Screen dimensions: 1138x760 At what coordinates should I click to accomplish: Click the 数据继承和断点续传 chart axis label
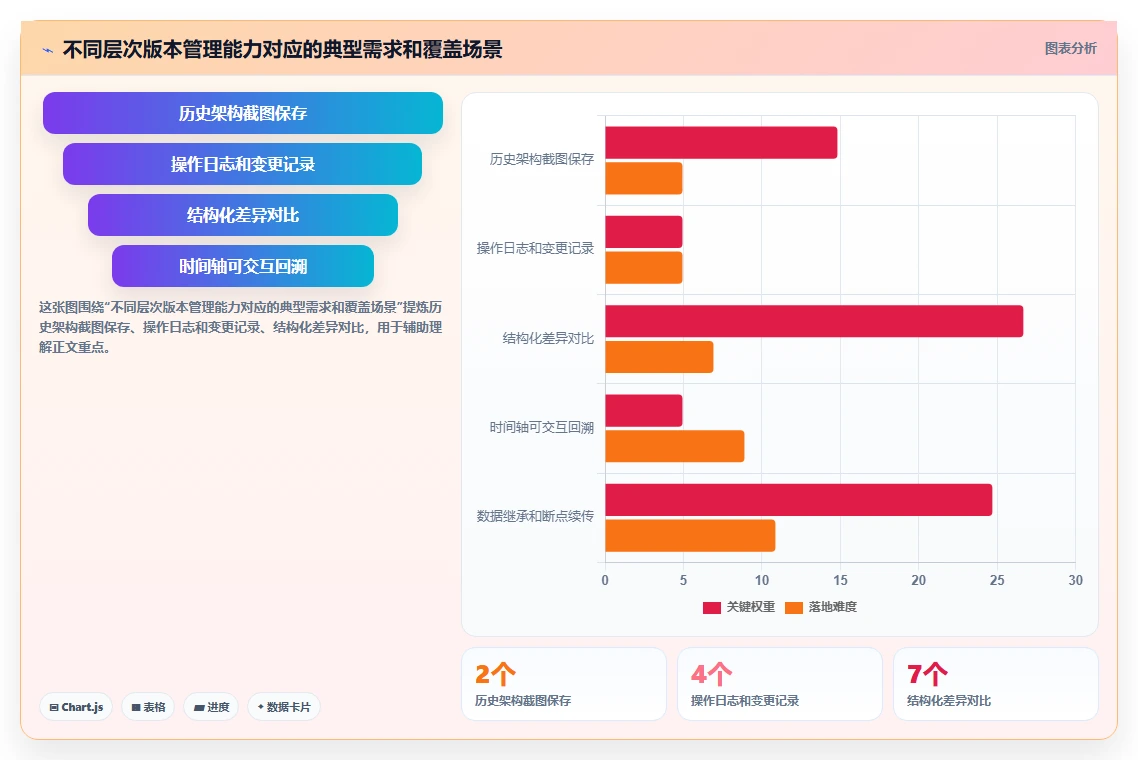coord(535,516)
